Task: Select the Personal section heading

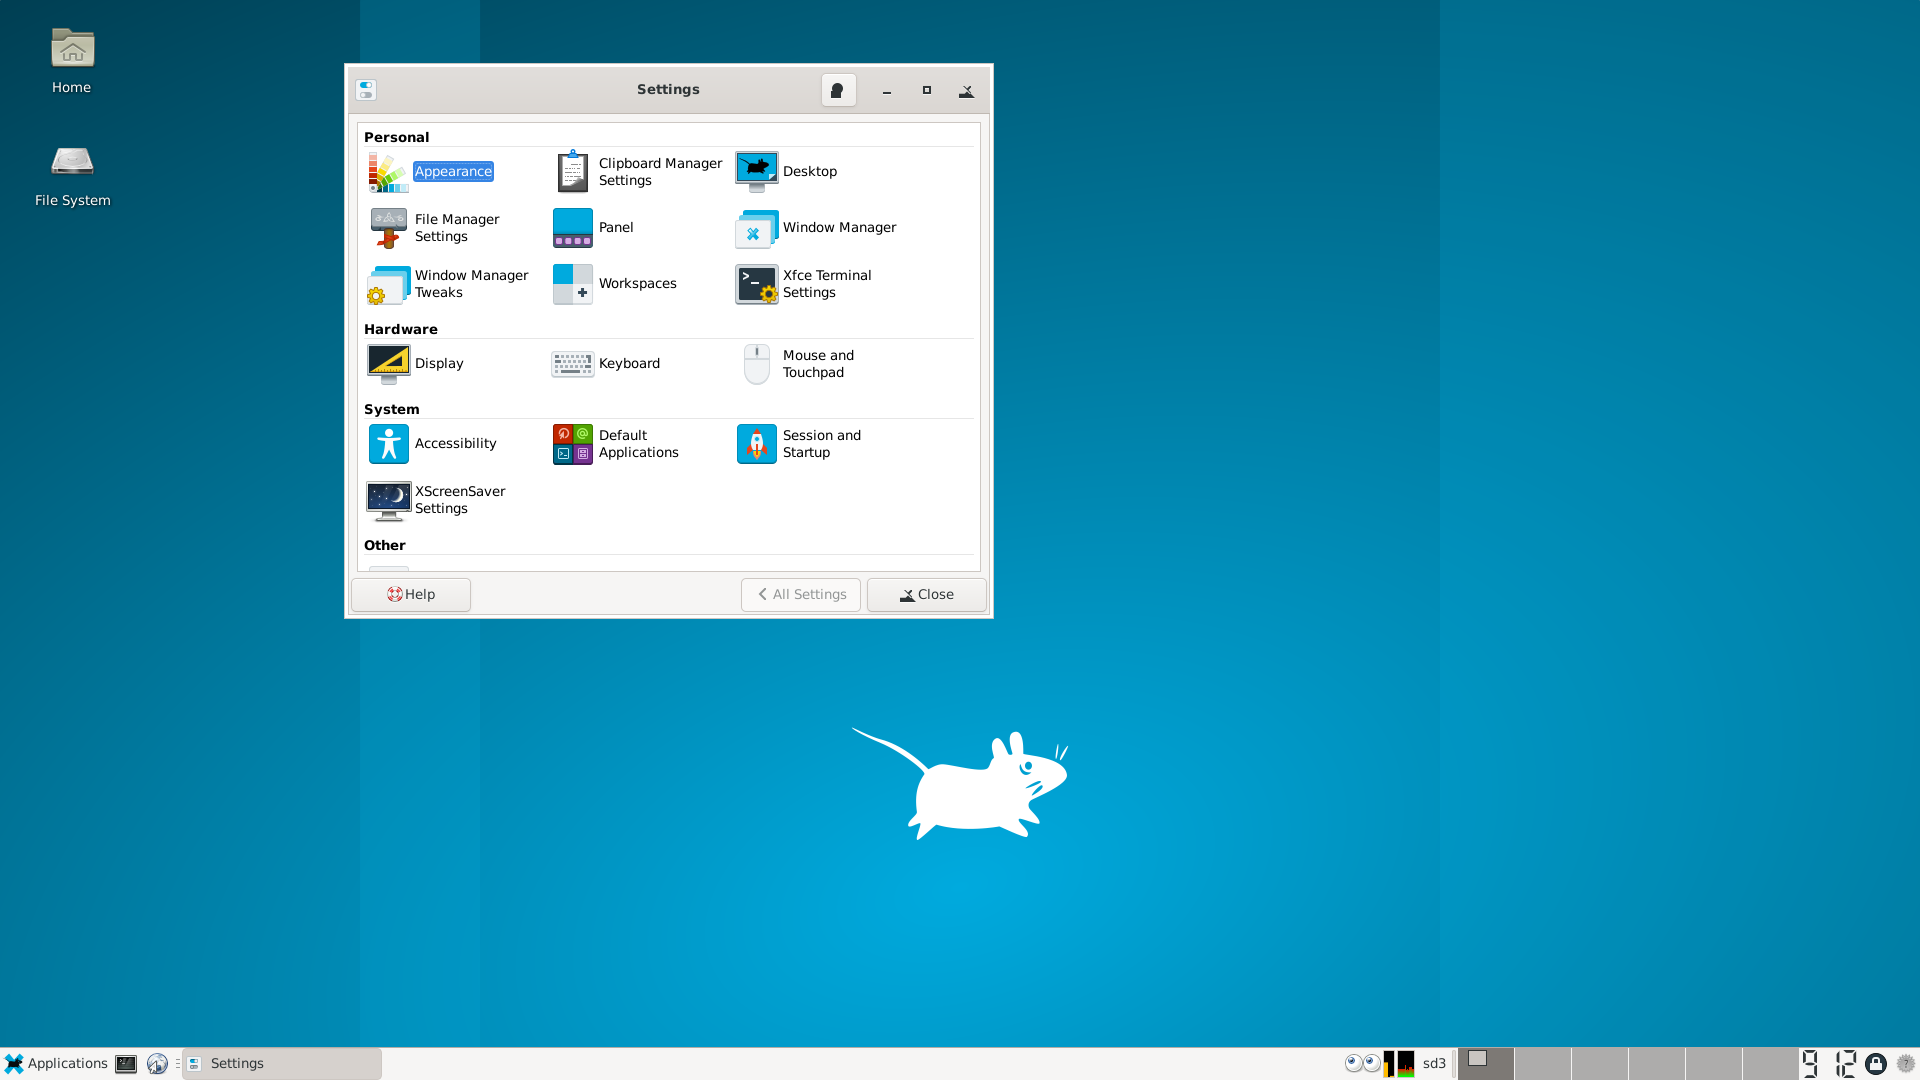Action: 396,138
